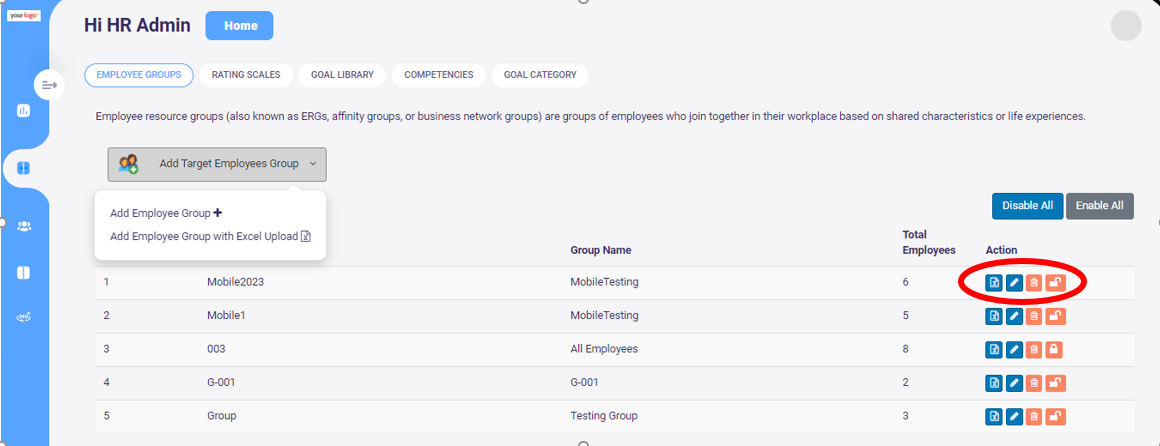This screenshot has width=1160, height=446.
Task: Delete the 003 All Employees group
Action: [1035, 350]
